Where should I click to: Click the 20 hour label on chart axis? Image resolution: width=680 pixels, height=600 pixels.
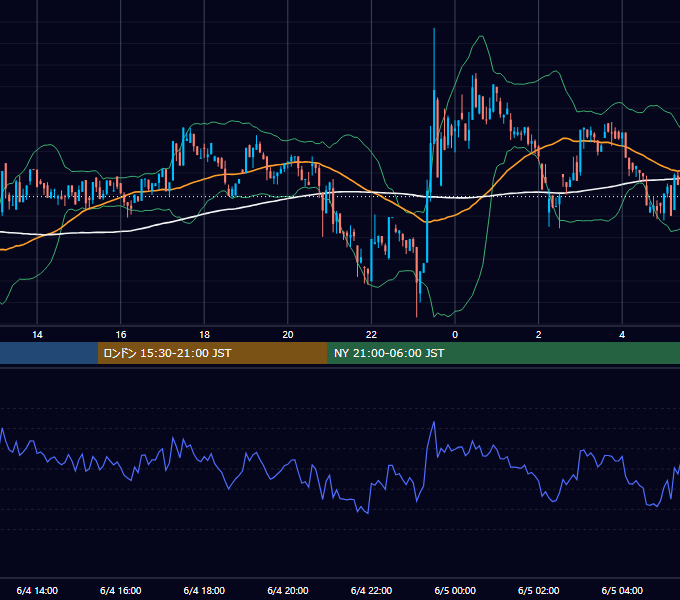tap(288, 335)
